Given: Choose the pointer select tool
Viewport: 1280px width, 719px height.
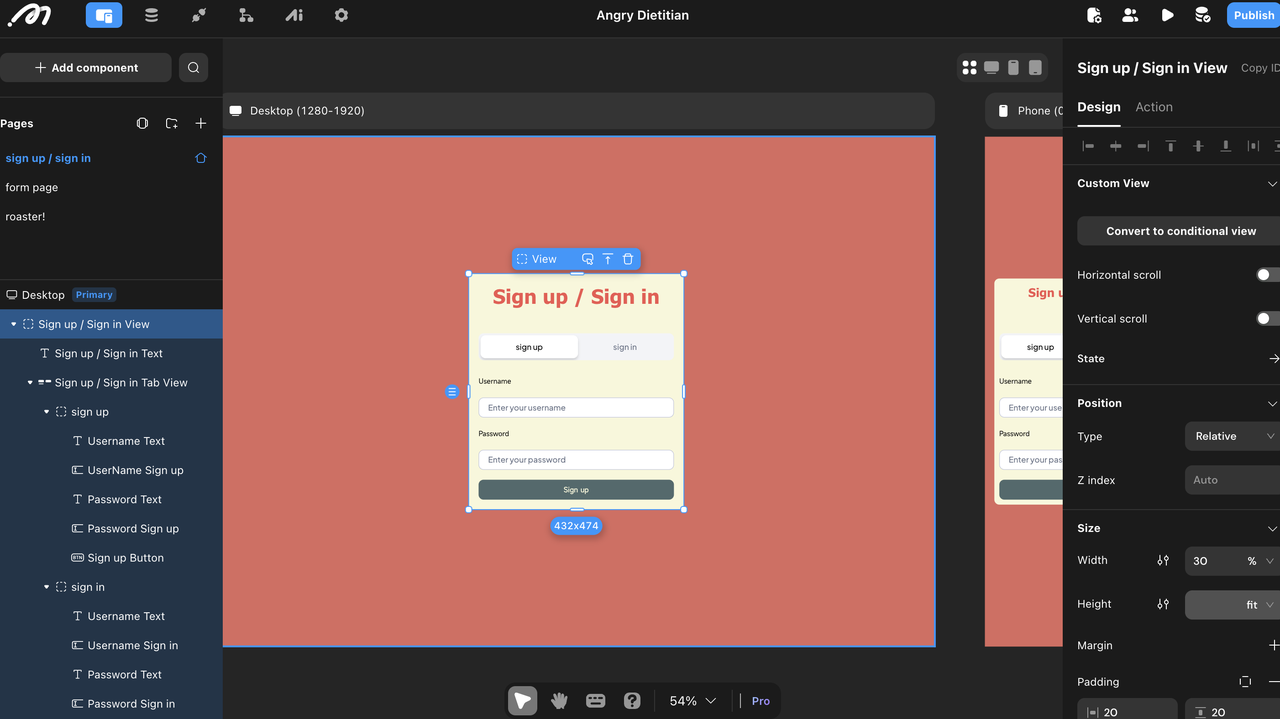Looking at the screenshot, I should (522, 701).
